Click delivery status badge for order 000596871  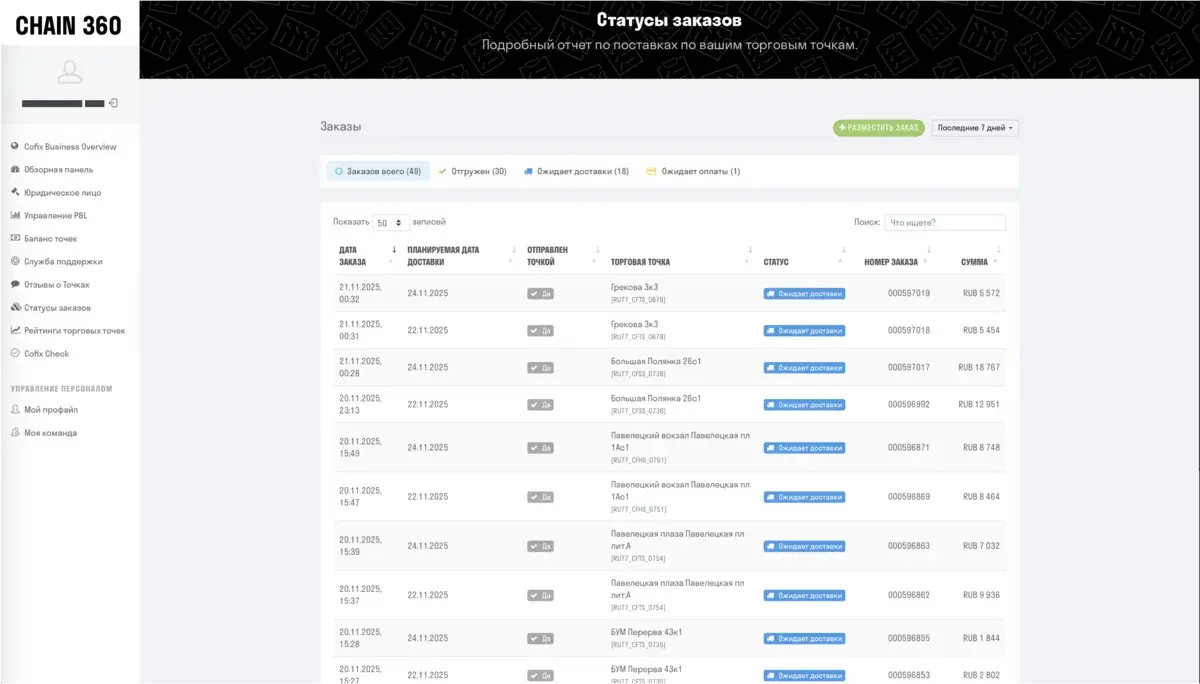point(804,448)
